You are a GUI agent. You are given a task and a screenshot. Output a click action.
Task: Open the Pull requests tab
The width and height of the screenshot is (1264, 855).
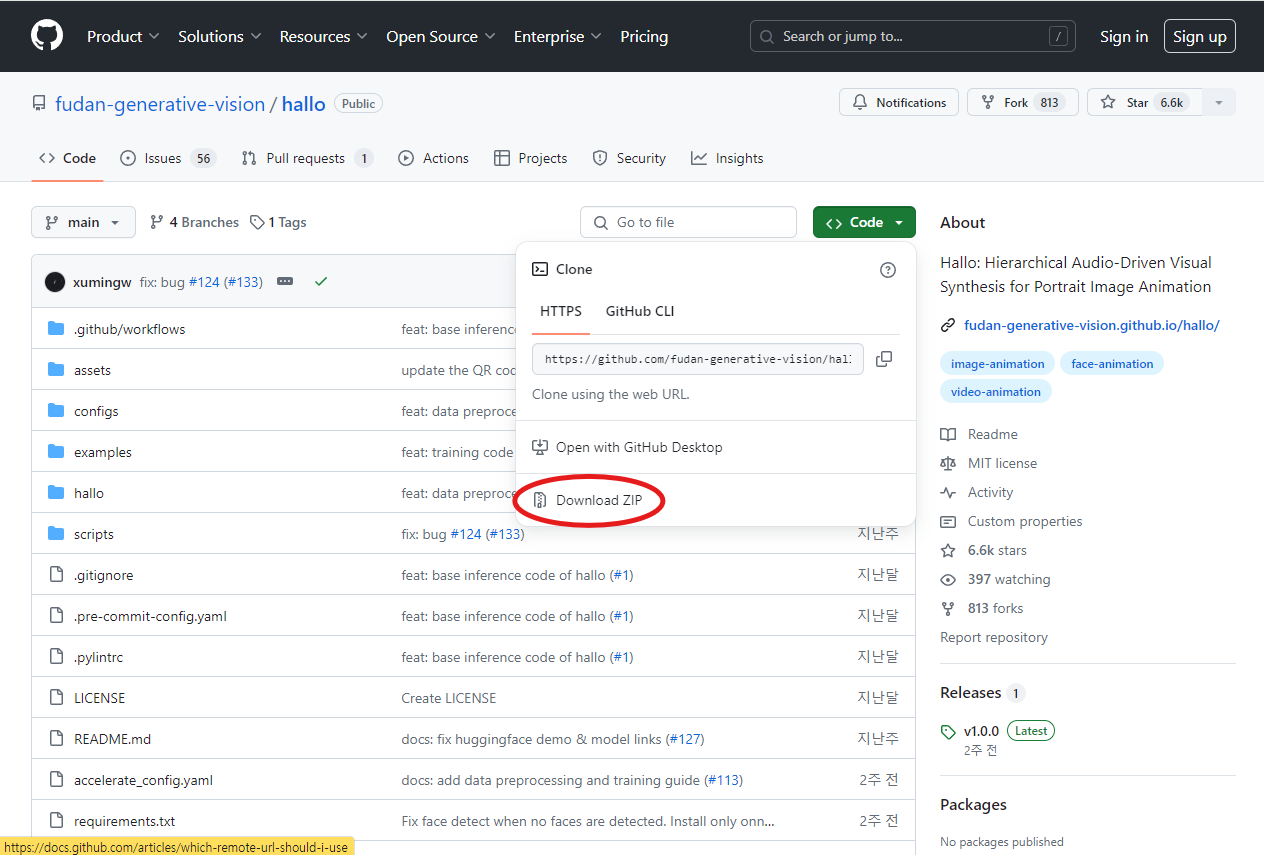click(308, 158)
